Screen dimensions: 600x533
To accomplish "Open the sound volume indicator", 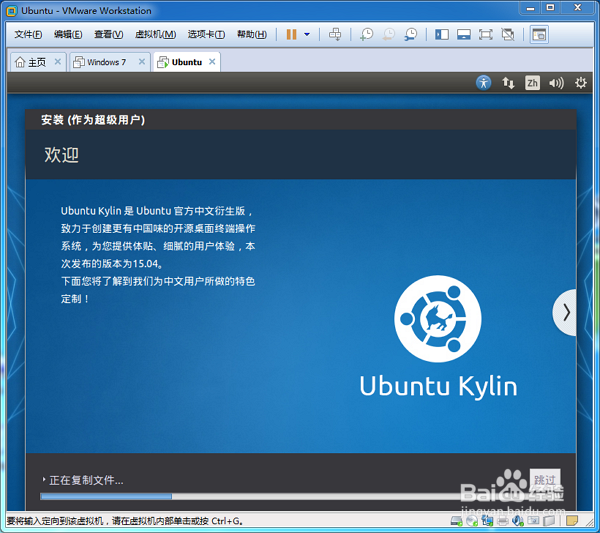I will [x=556, y=83].
